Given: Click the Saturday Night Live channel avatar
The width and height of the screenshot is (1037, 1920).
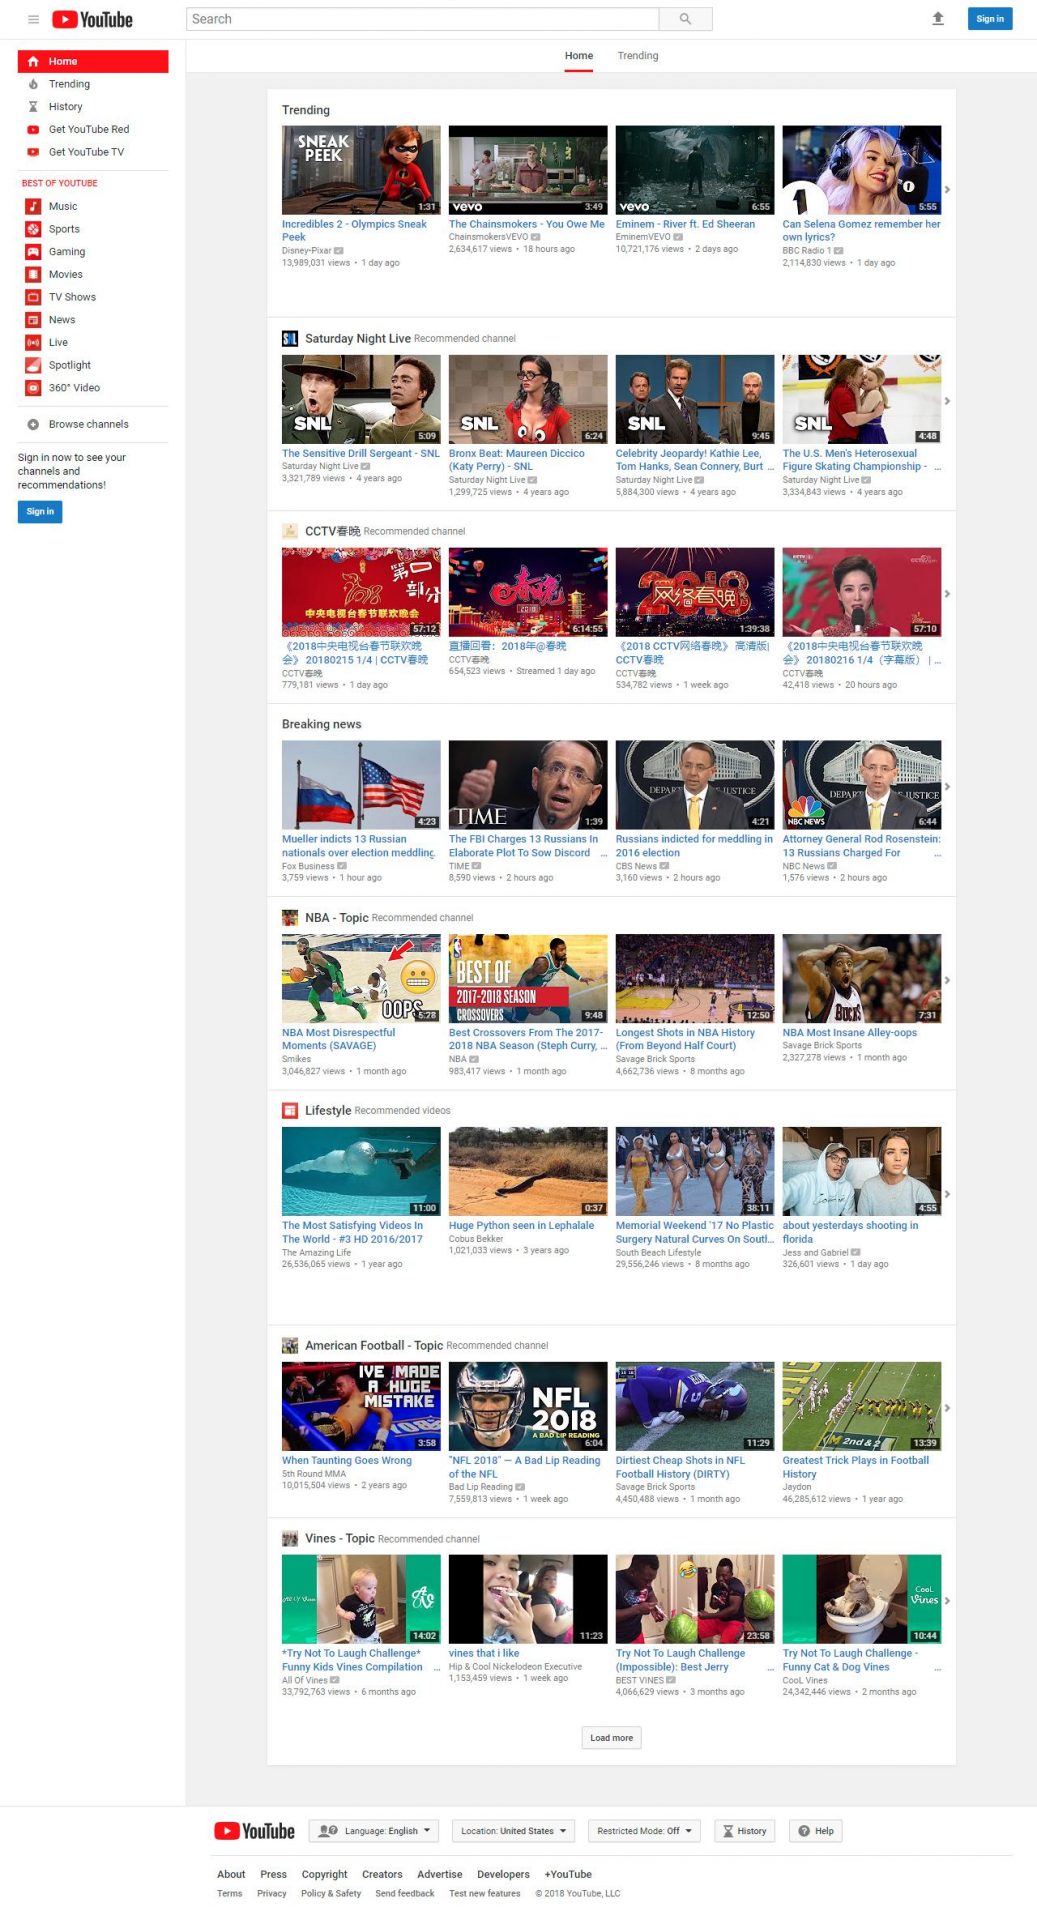Looking at the screenshot, I should click(x=290, y=339).
